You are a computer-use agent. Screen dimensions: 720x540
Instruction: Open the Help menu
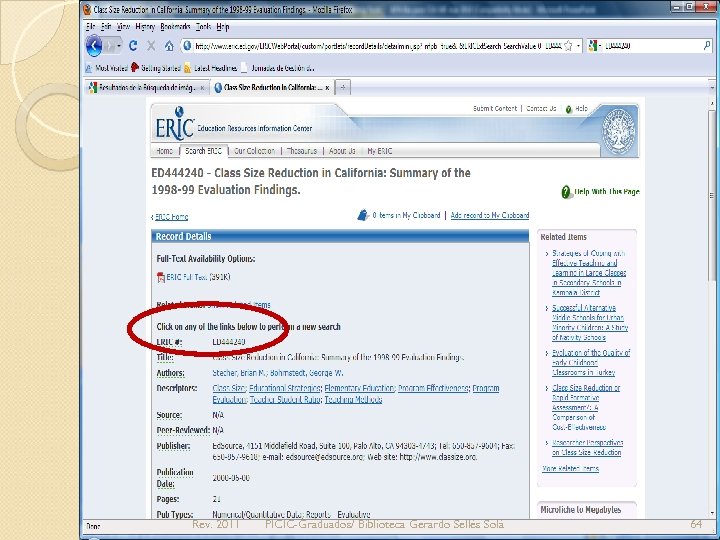click(223, 27)
